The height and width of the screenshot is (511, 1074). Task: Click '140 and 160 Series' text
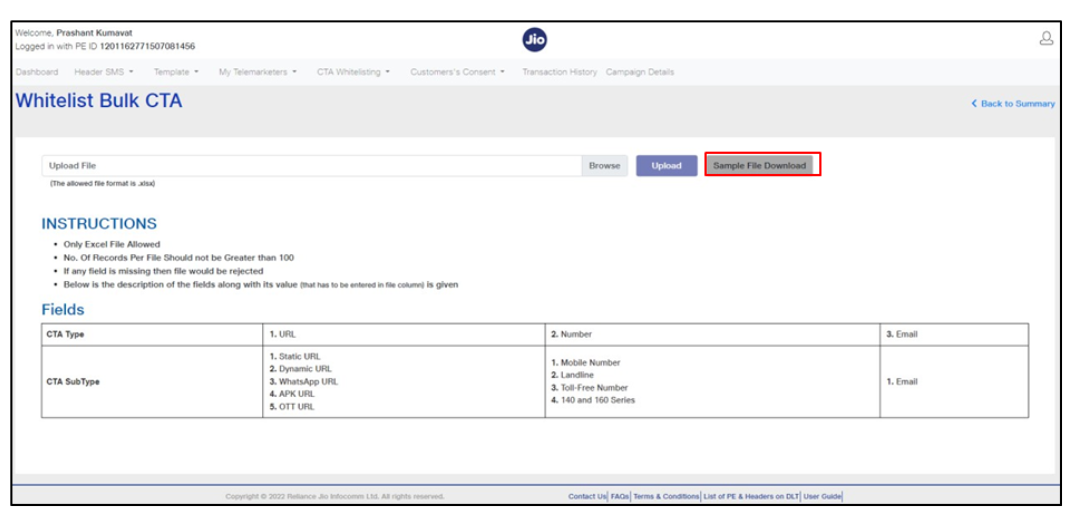598,400
